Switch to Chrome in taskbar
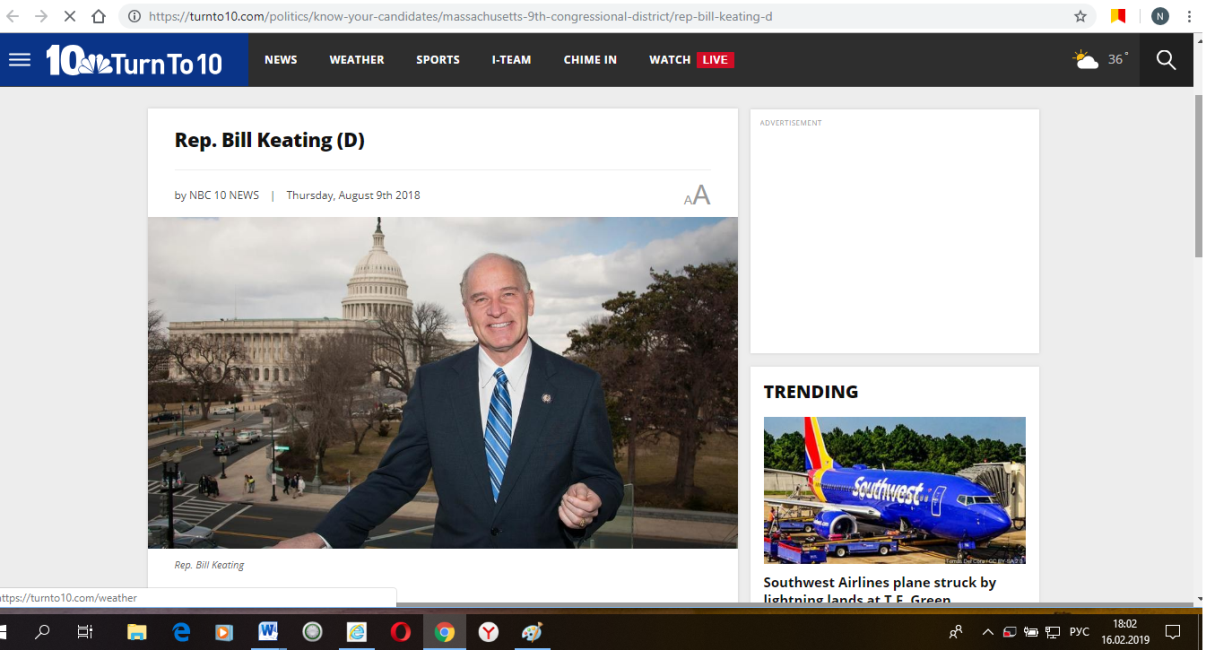The height and width of the screenshot is (650, 1206). [444, 632]
